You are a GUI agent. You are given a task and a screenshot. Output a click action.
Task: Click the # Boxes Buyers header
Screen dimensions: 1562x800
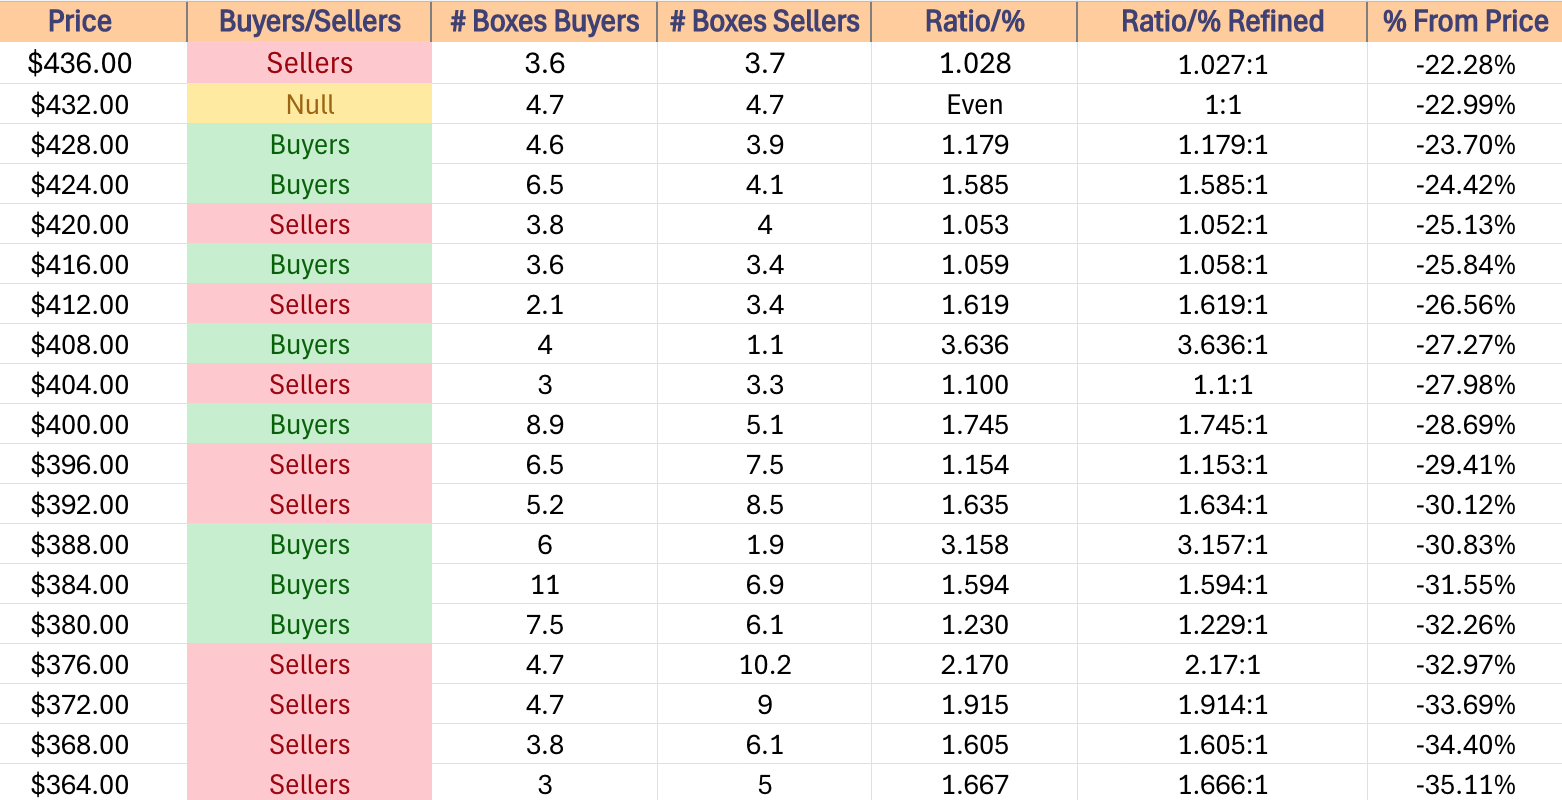[x=544, y=21]
